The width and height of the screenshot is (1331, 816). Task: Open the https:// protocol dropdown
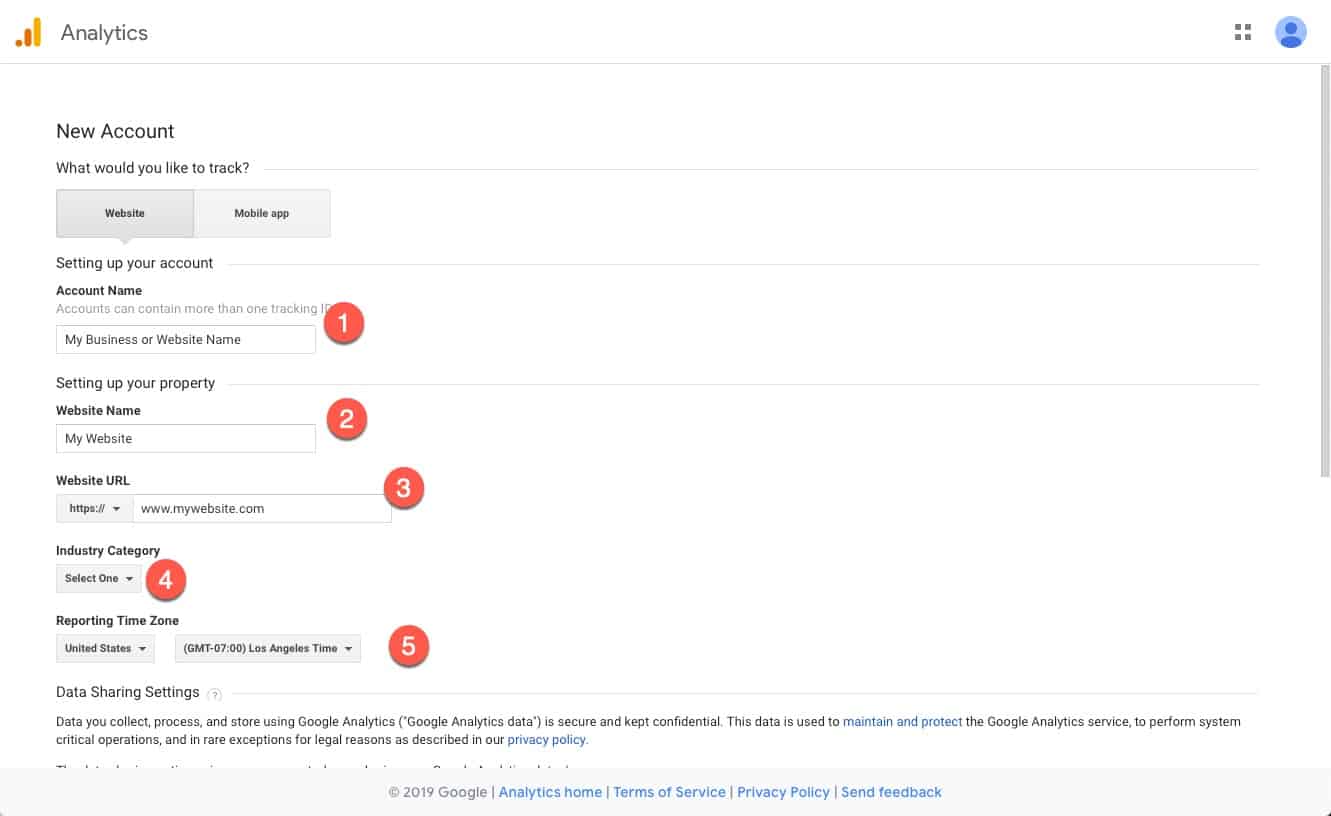[95, 508]
